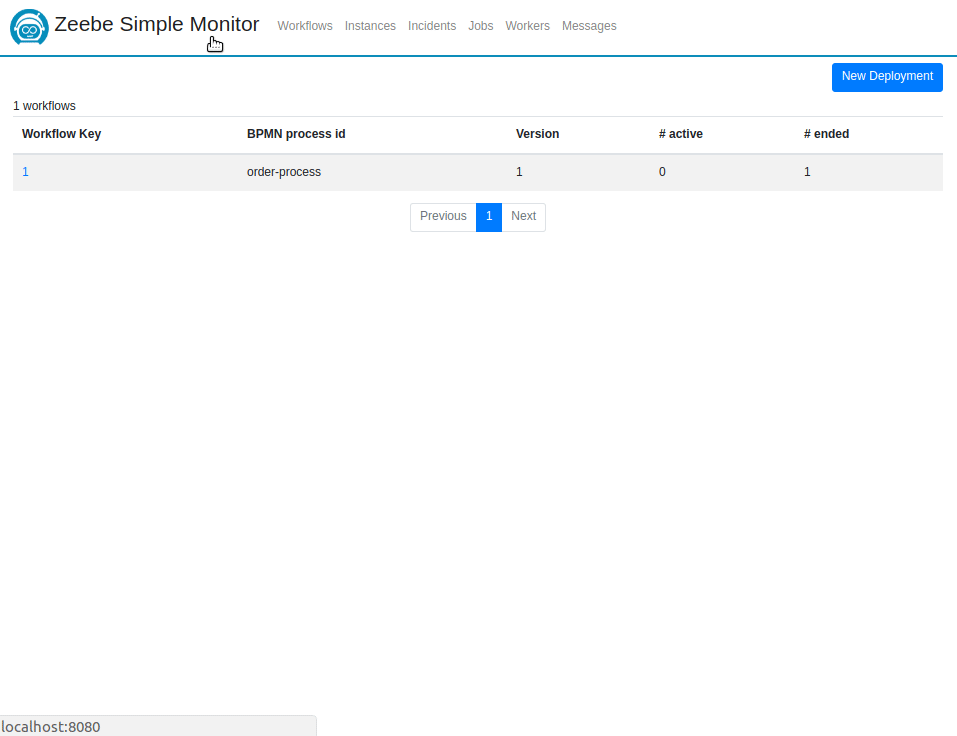This screenshot has height=736, width=957.
Task: Click the 'Version' column header
Action: click(537, 134)
